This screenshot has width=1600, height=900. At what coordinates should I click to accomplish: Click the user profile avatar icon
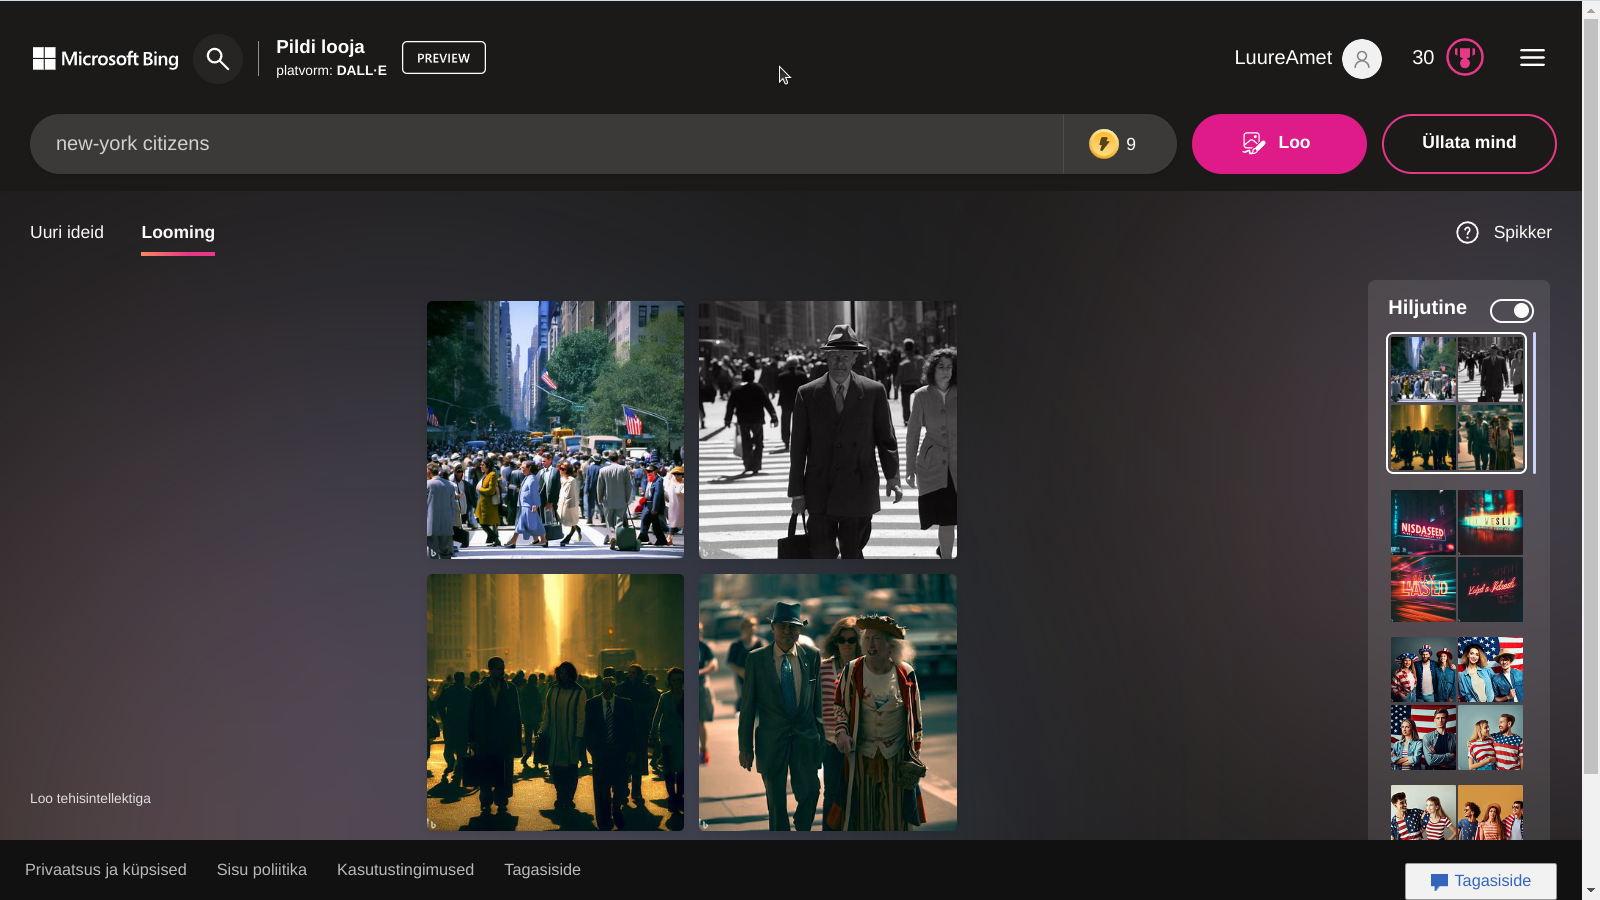1361,59
